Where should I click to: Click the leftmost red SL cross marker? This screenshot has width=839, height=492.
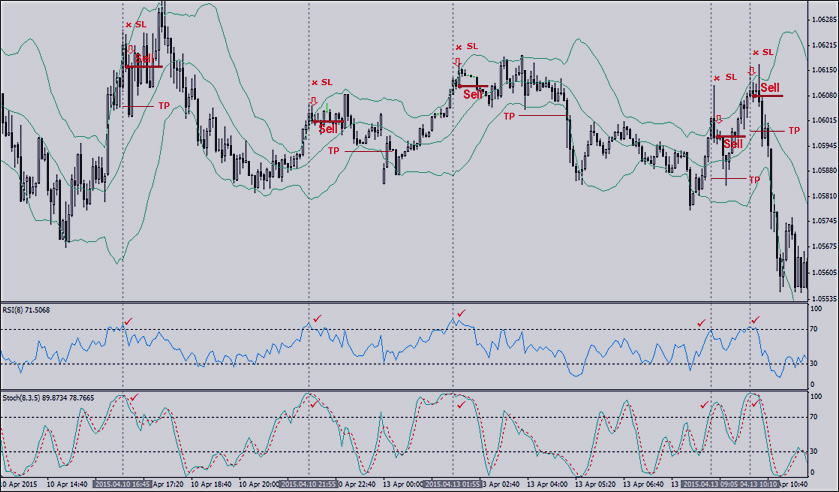pyautogui.click(x=127, y=24)
